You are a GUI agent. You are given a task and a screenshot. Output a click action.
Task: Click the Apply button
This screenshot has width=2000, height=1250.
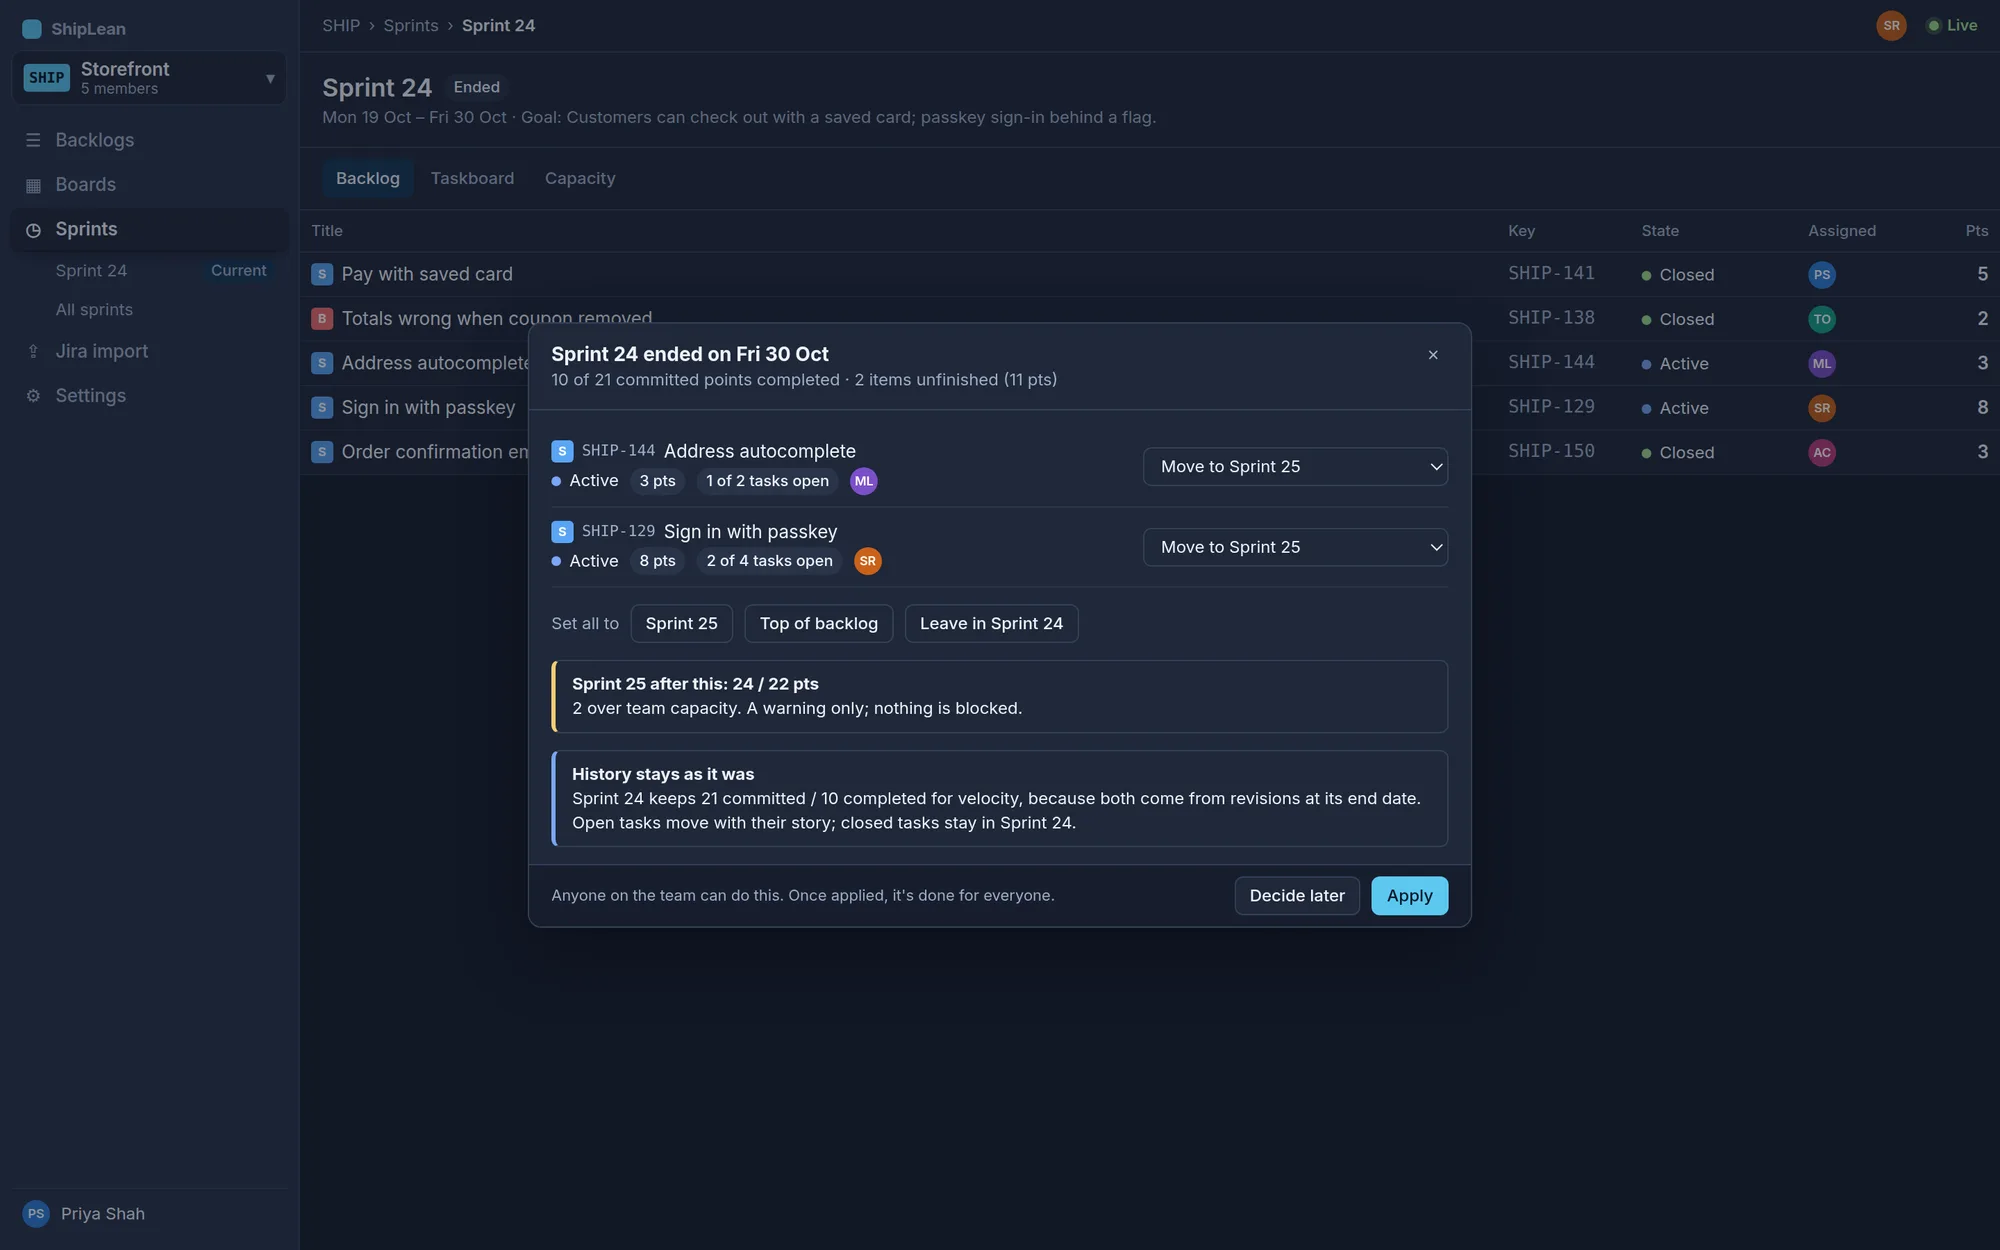(x=1409, y=896)
